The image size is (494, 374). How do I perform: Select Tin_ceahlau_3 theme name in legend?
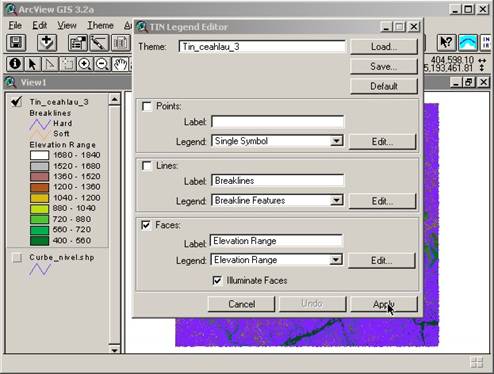59,102
